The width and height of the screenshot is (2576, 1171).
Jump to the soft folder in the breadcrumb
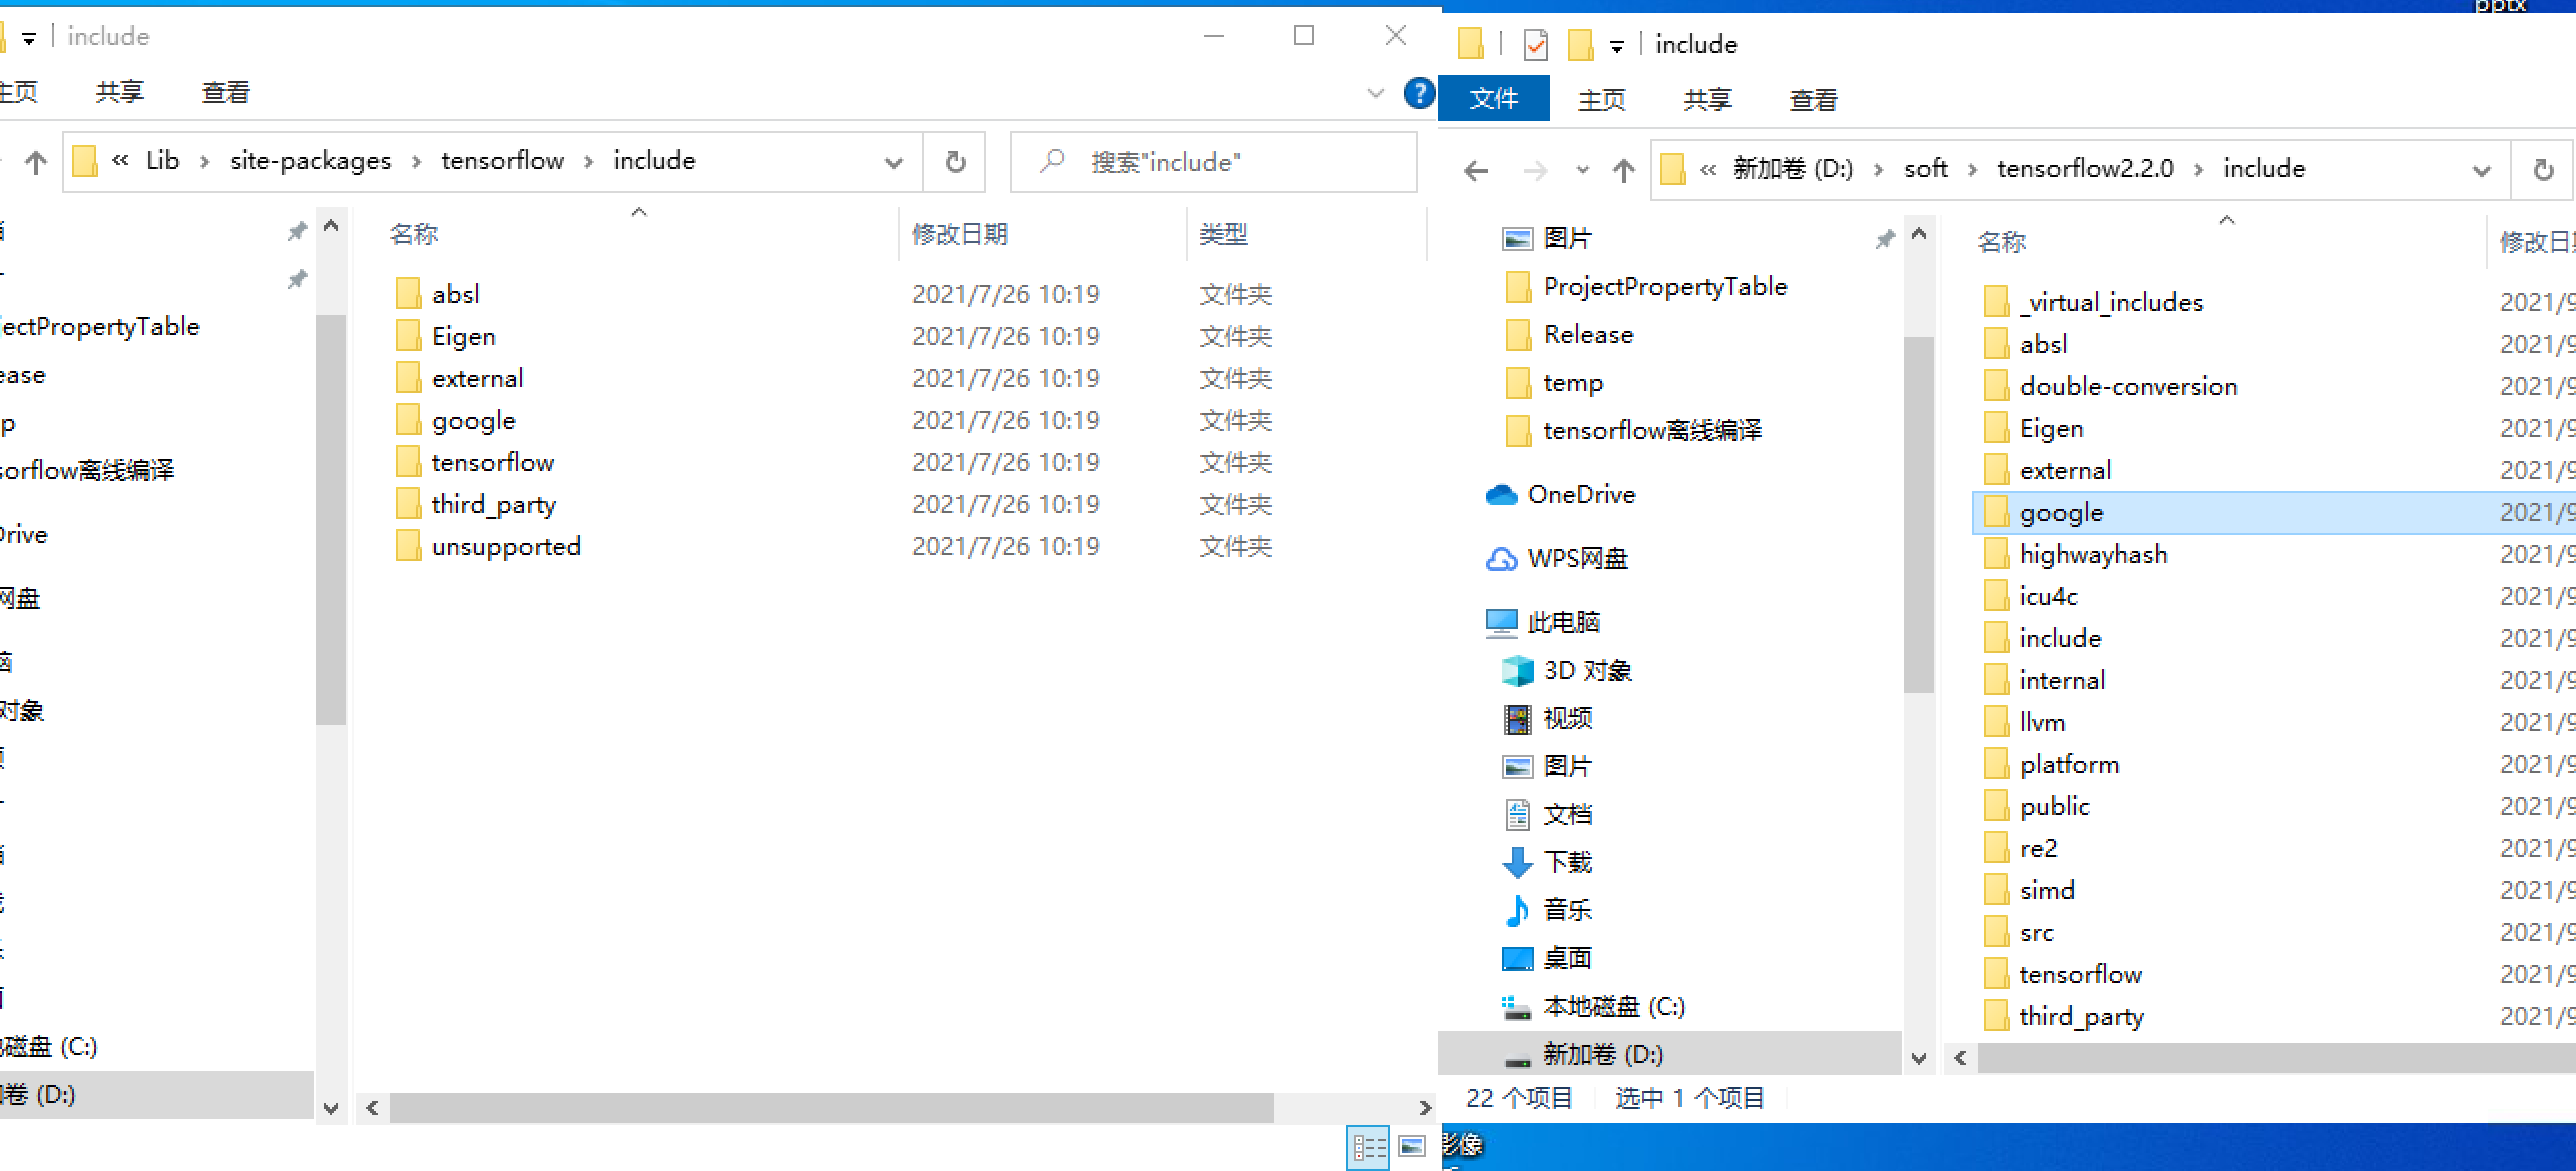pos(1926,168)
